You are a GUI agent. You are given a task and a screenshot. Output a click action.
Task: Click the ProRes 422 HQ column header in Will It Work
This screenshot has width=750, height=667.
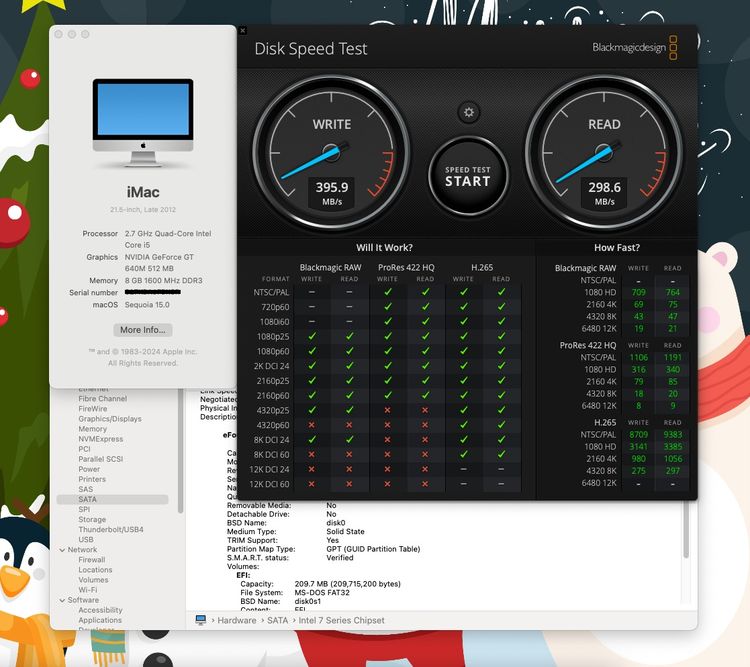click(x=406, y=267)
